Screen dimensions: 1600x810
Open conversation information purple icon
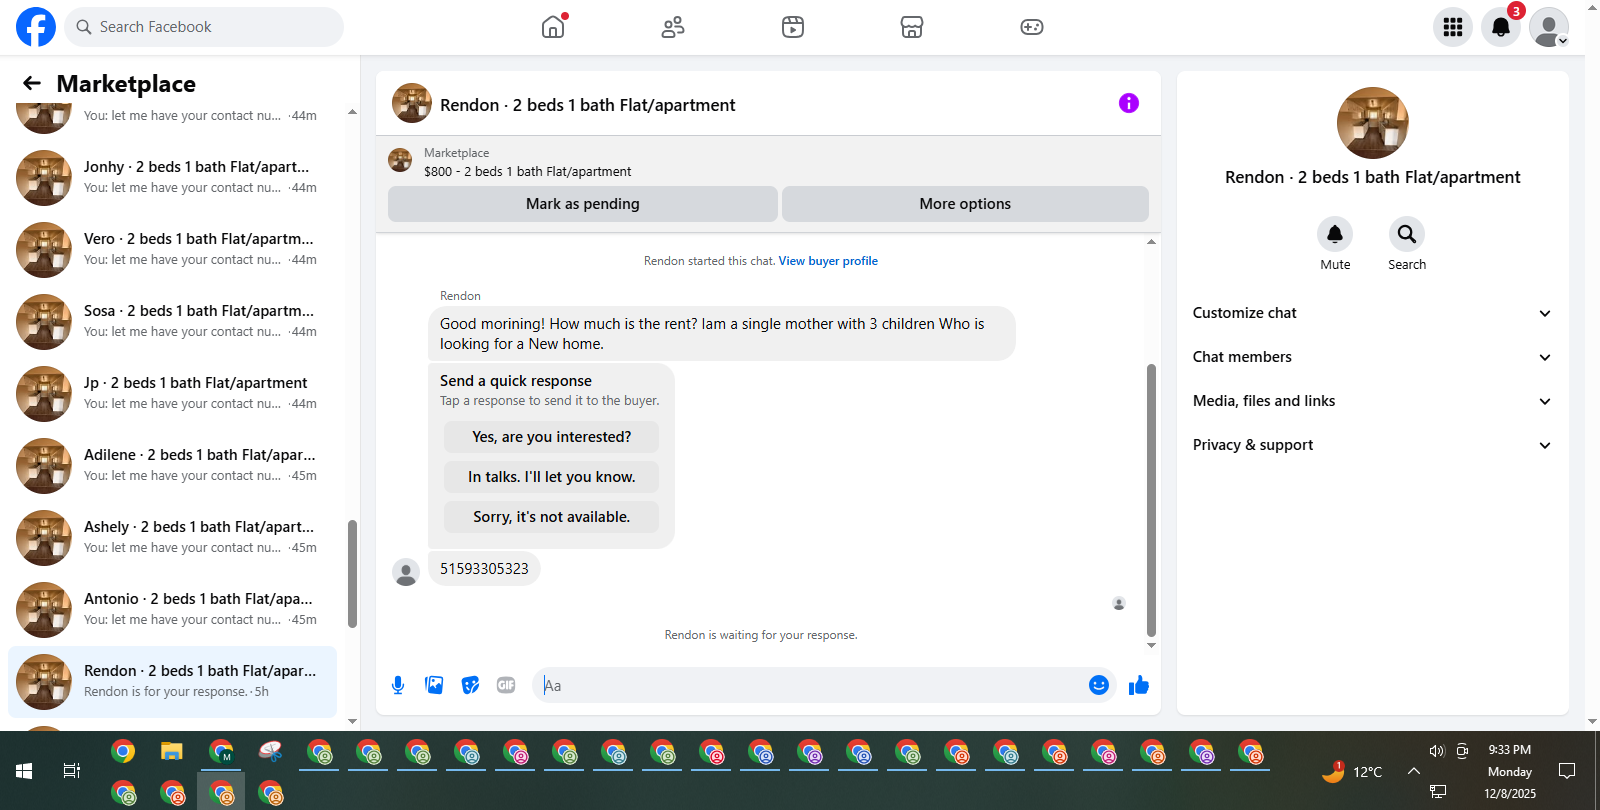[x=1129, y=103]
